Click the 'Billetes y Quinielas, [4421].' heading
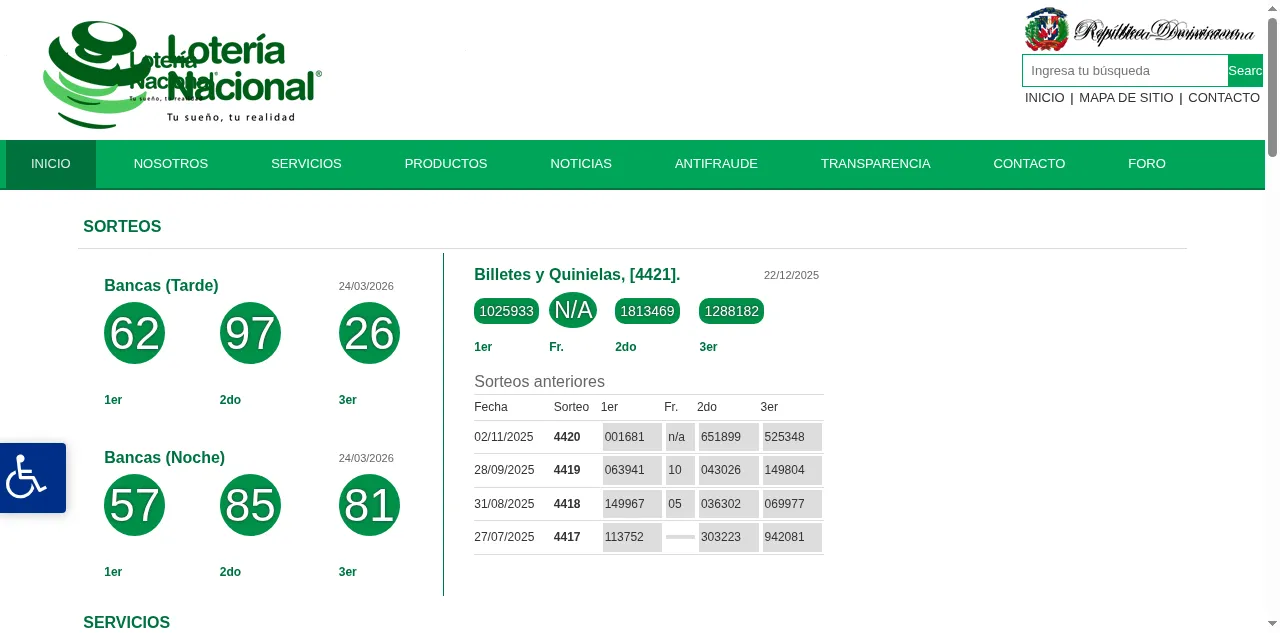The height and width of the screenshot is (633, 1280). pos(577,275)
